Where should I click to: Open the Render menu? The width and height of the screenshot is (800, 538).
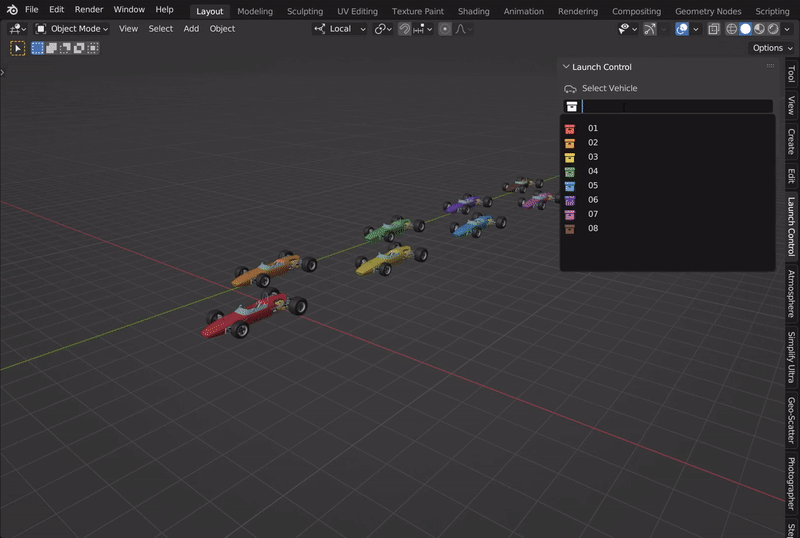(89, 10)
